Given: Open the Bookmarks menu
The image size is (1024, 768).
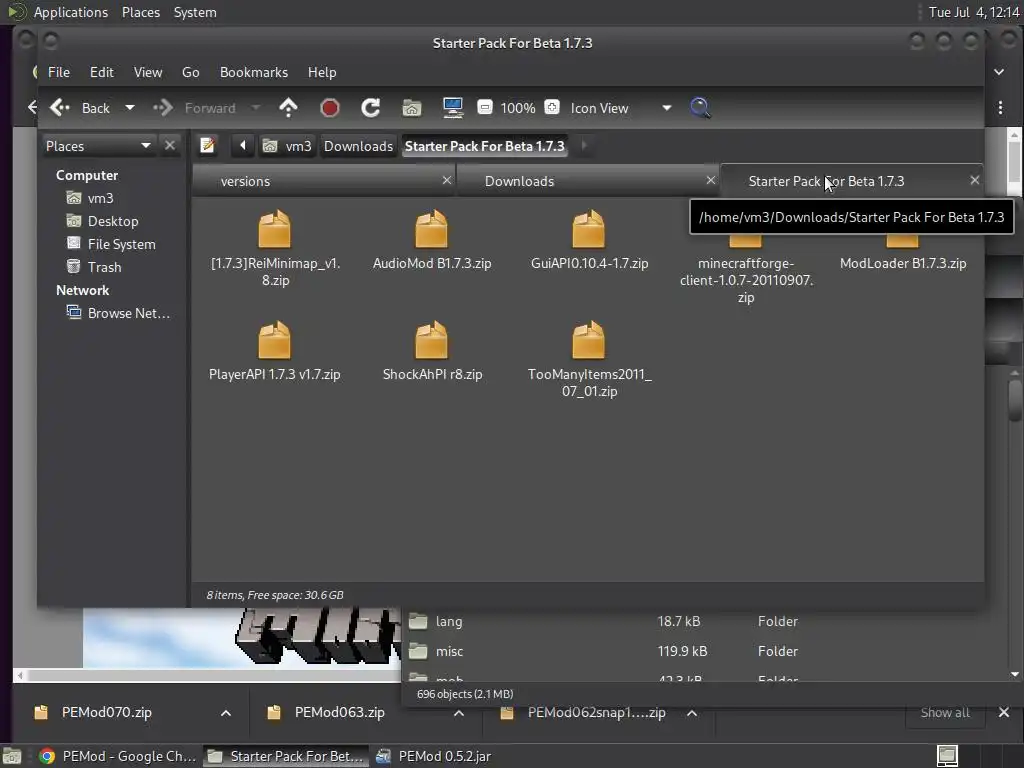Looking at the screenshot, I should tap(253, 72).
